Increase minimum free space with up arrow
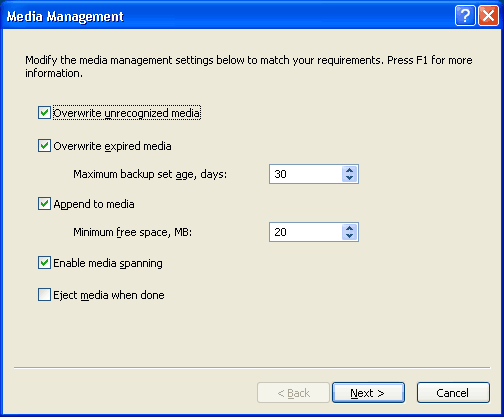 click(349, 228)
